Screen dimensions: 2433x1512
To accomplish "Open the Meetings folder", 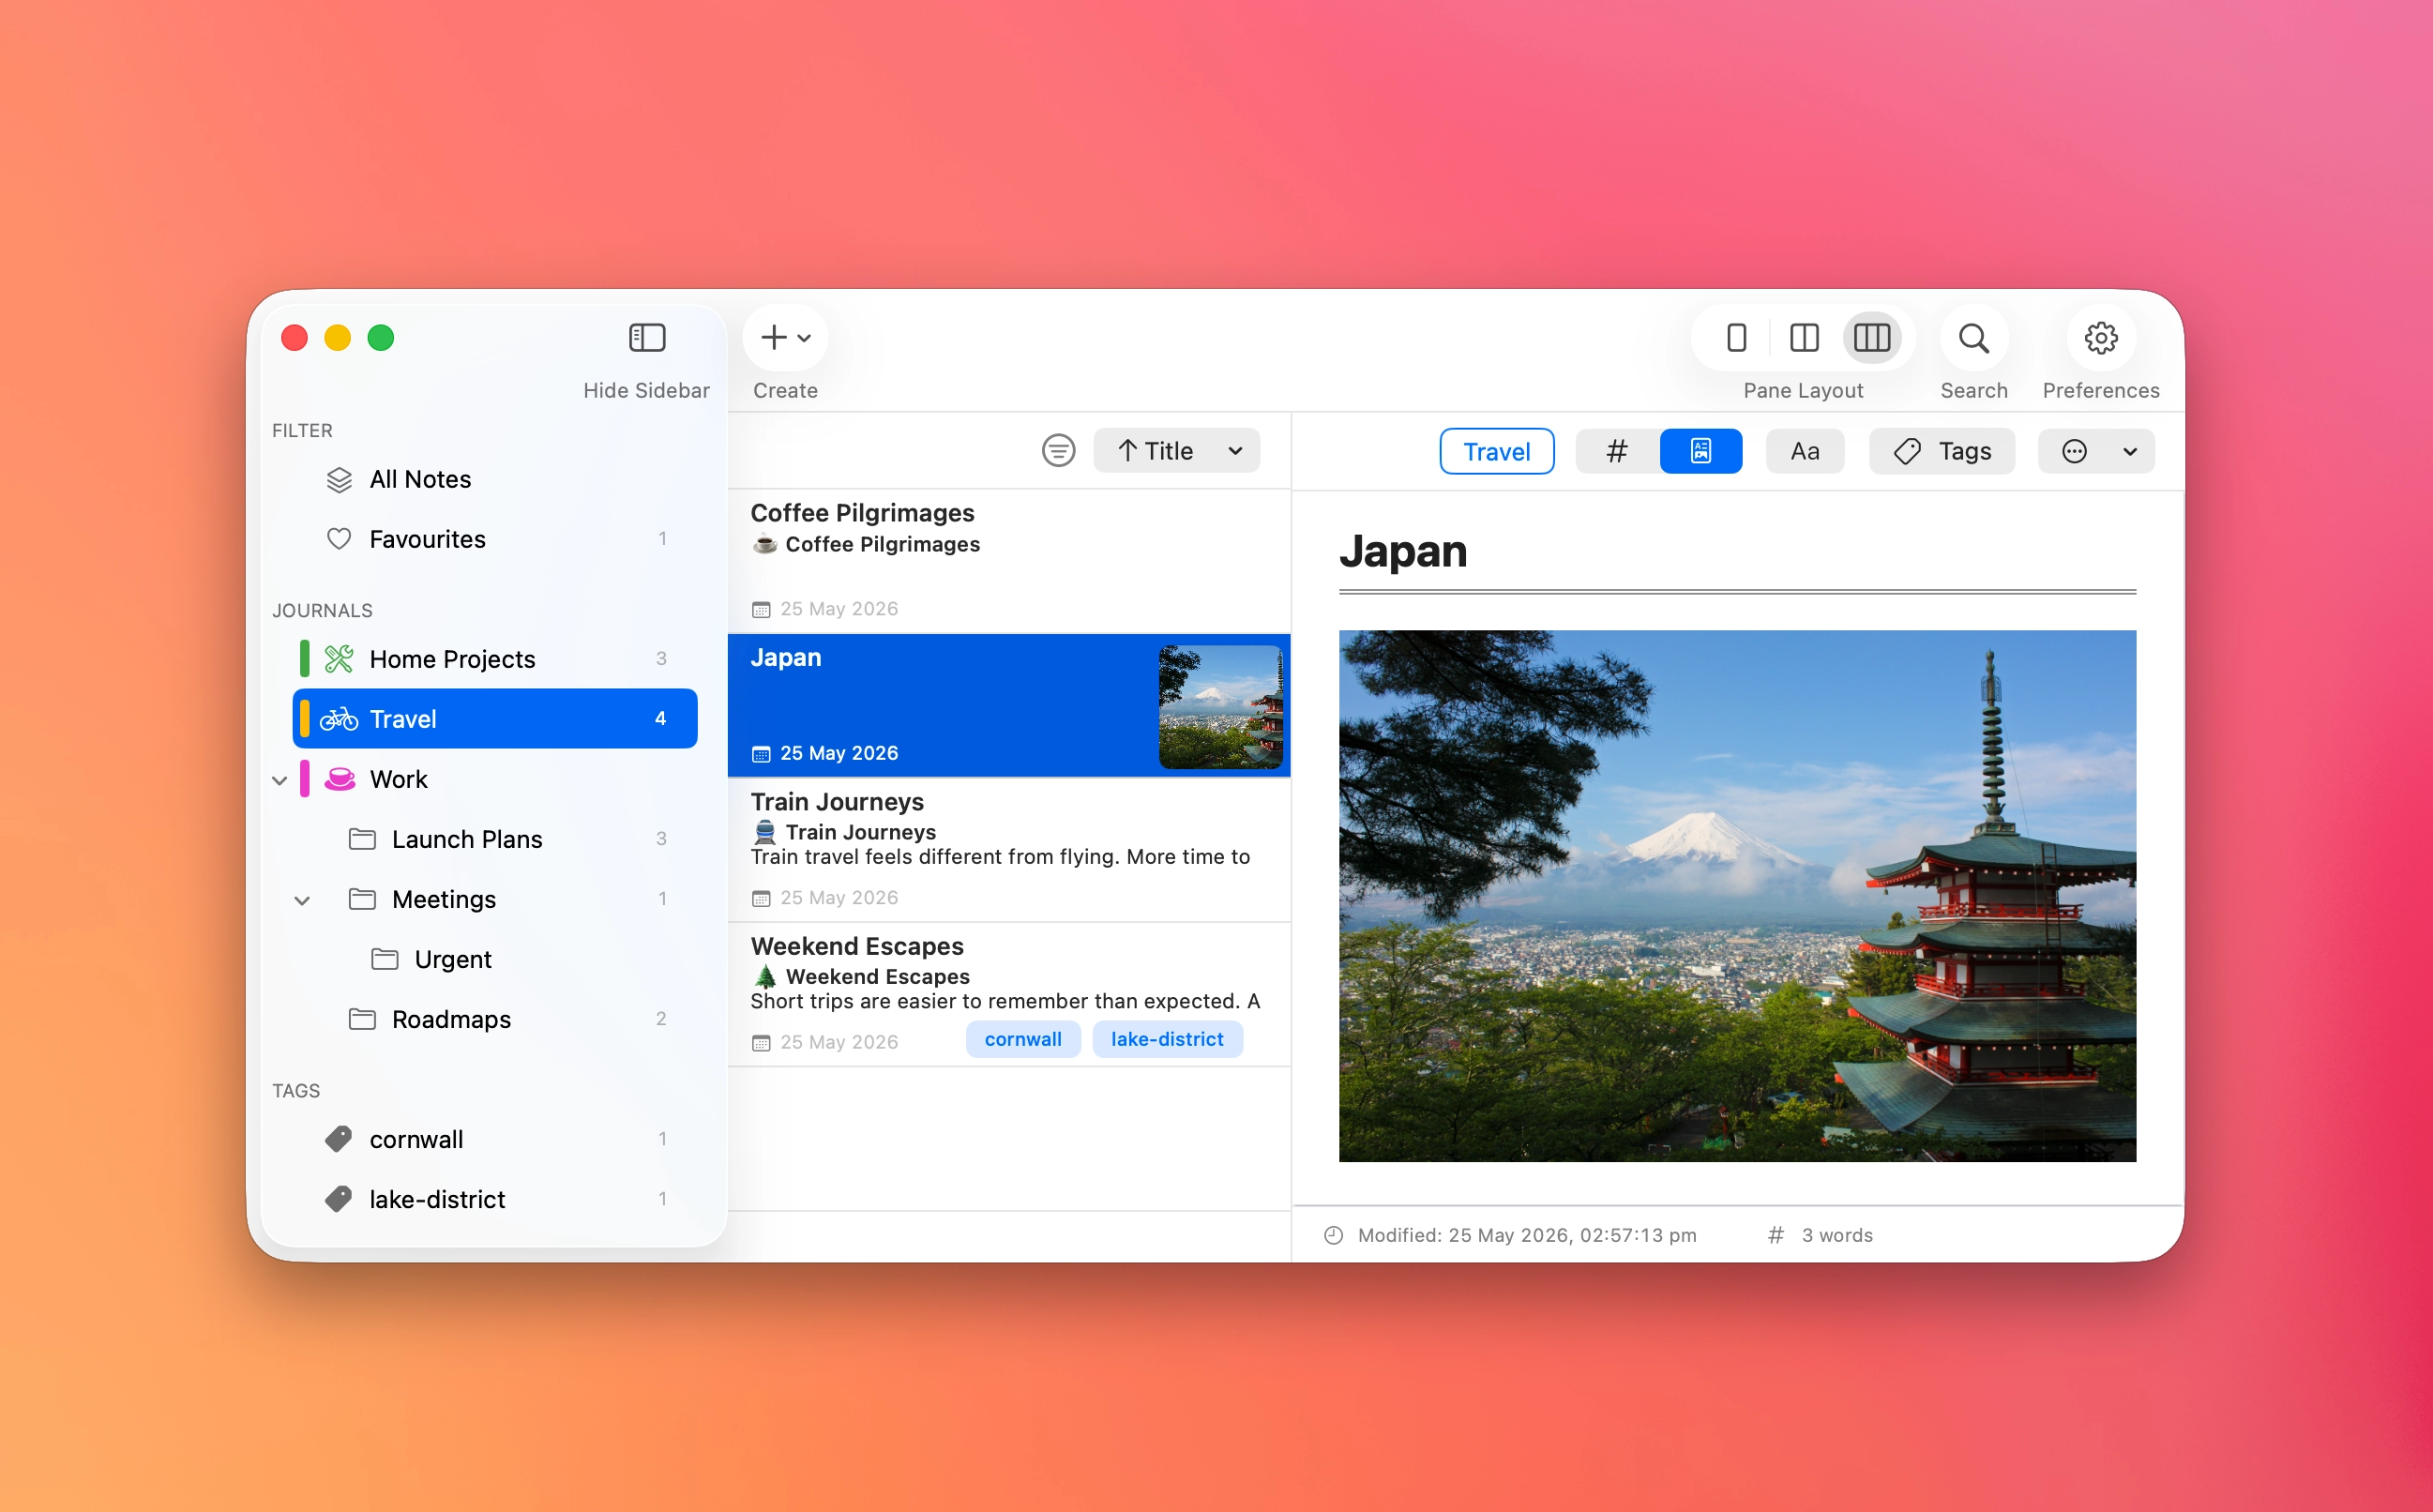I will (x=495, y=899).
